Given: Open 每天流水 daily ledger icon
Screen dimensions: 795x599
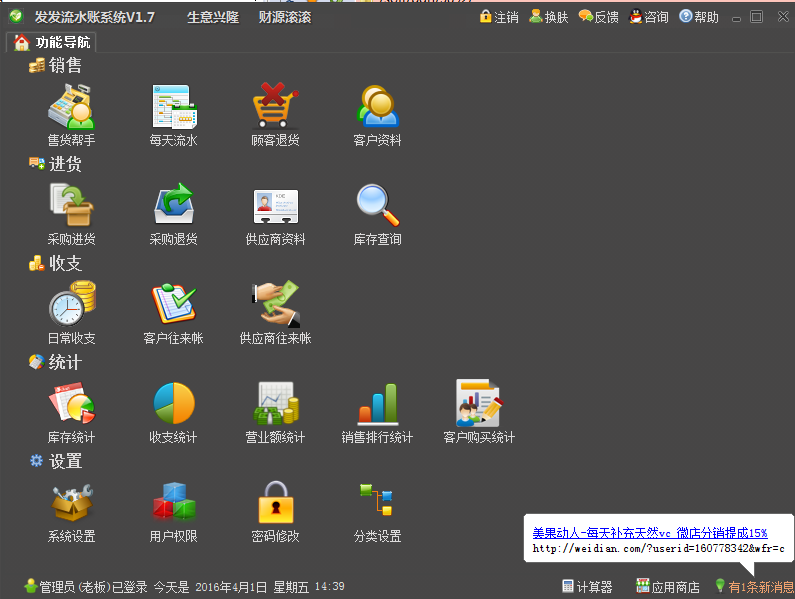Looking at the screenshot, I should [x=174, y=106].
